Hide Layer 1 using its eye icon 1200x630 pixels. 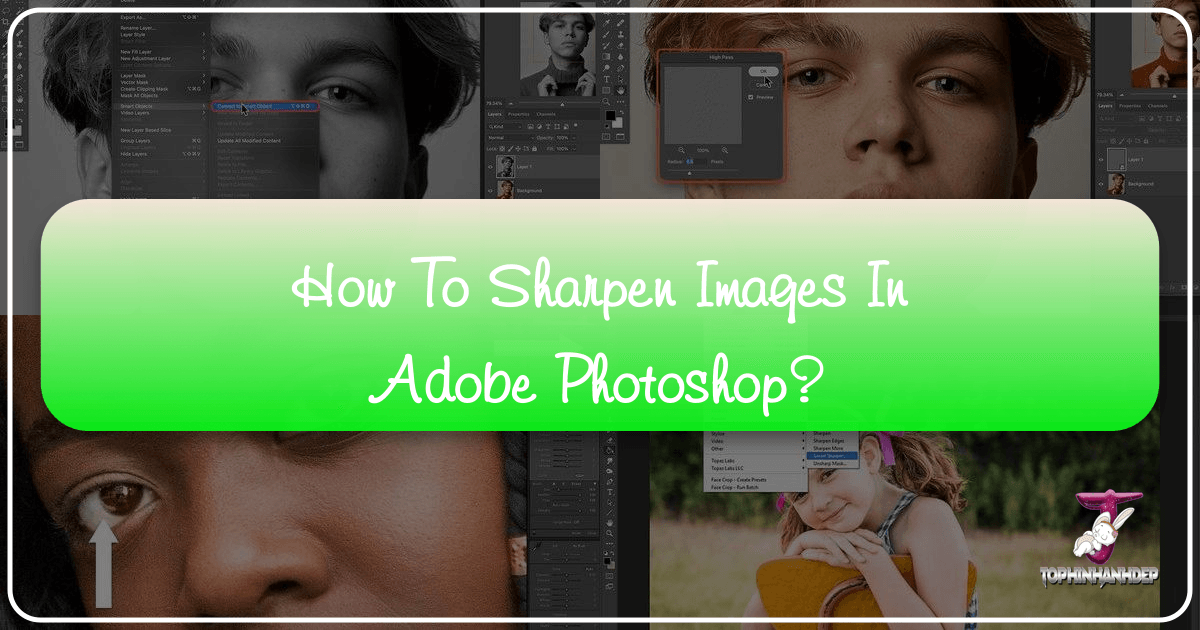click(490, 166)
